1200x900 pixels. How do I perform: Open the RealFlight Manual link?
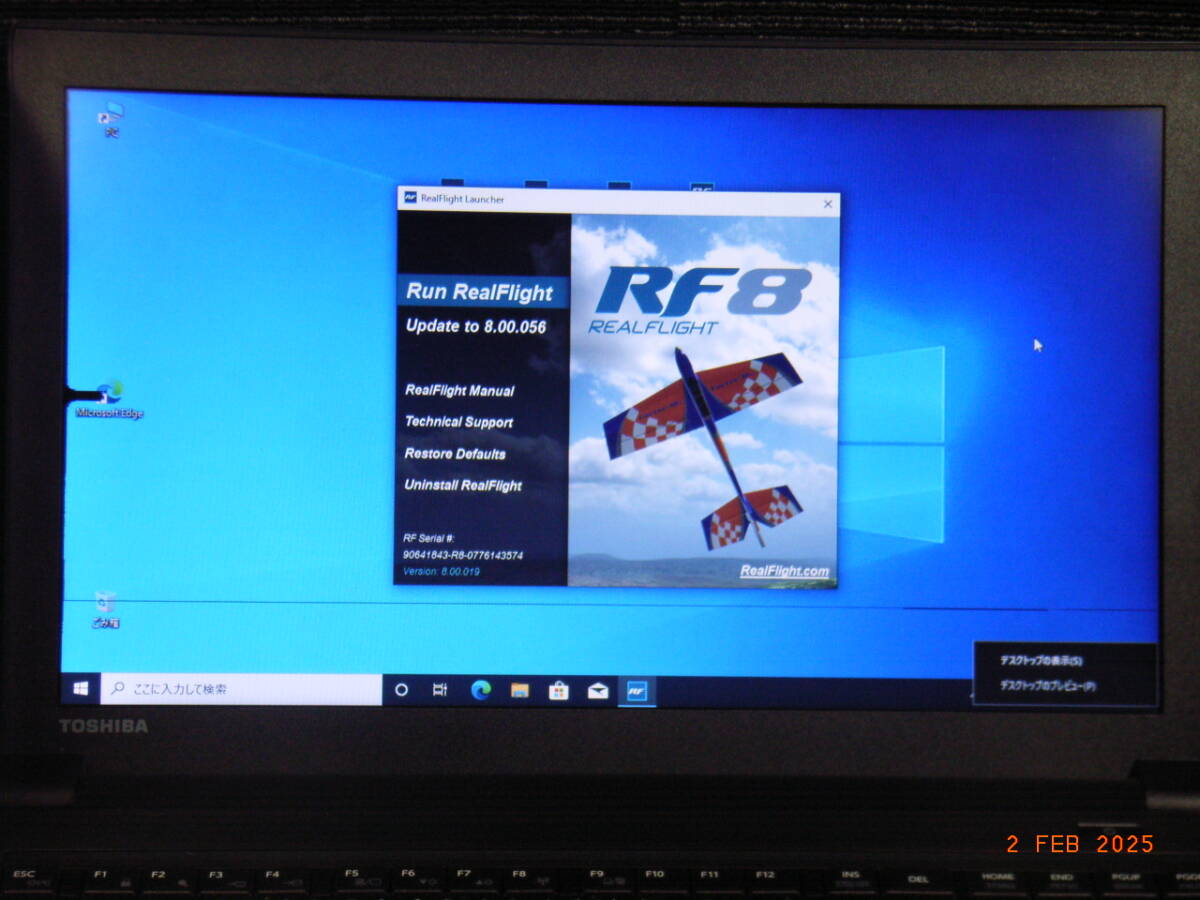[459, 391]
